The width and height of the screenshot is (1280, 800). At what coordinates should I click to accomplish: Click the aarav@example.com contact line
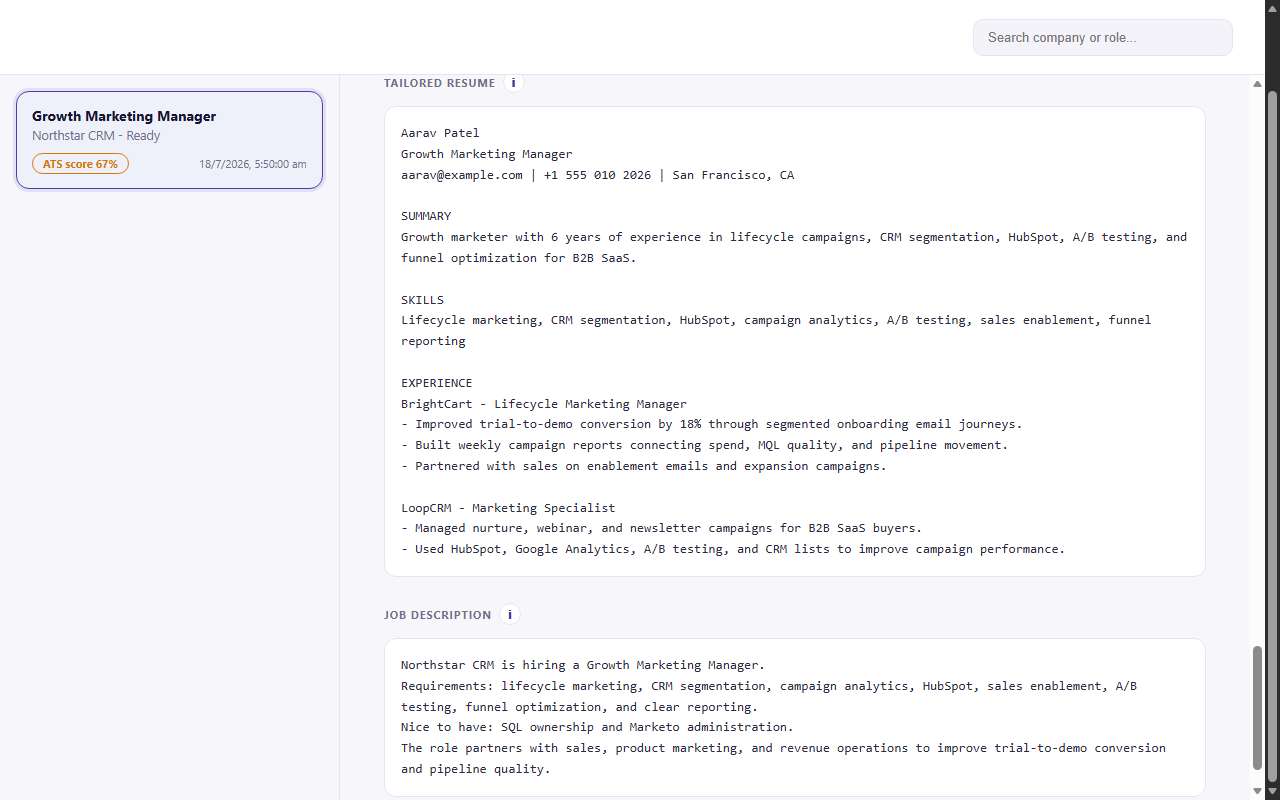coord(597,175)
